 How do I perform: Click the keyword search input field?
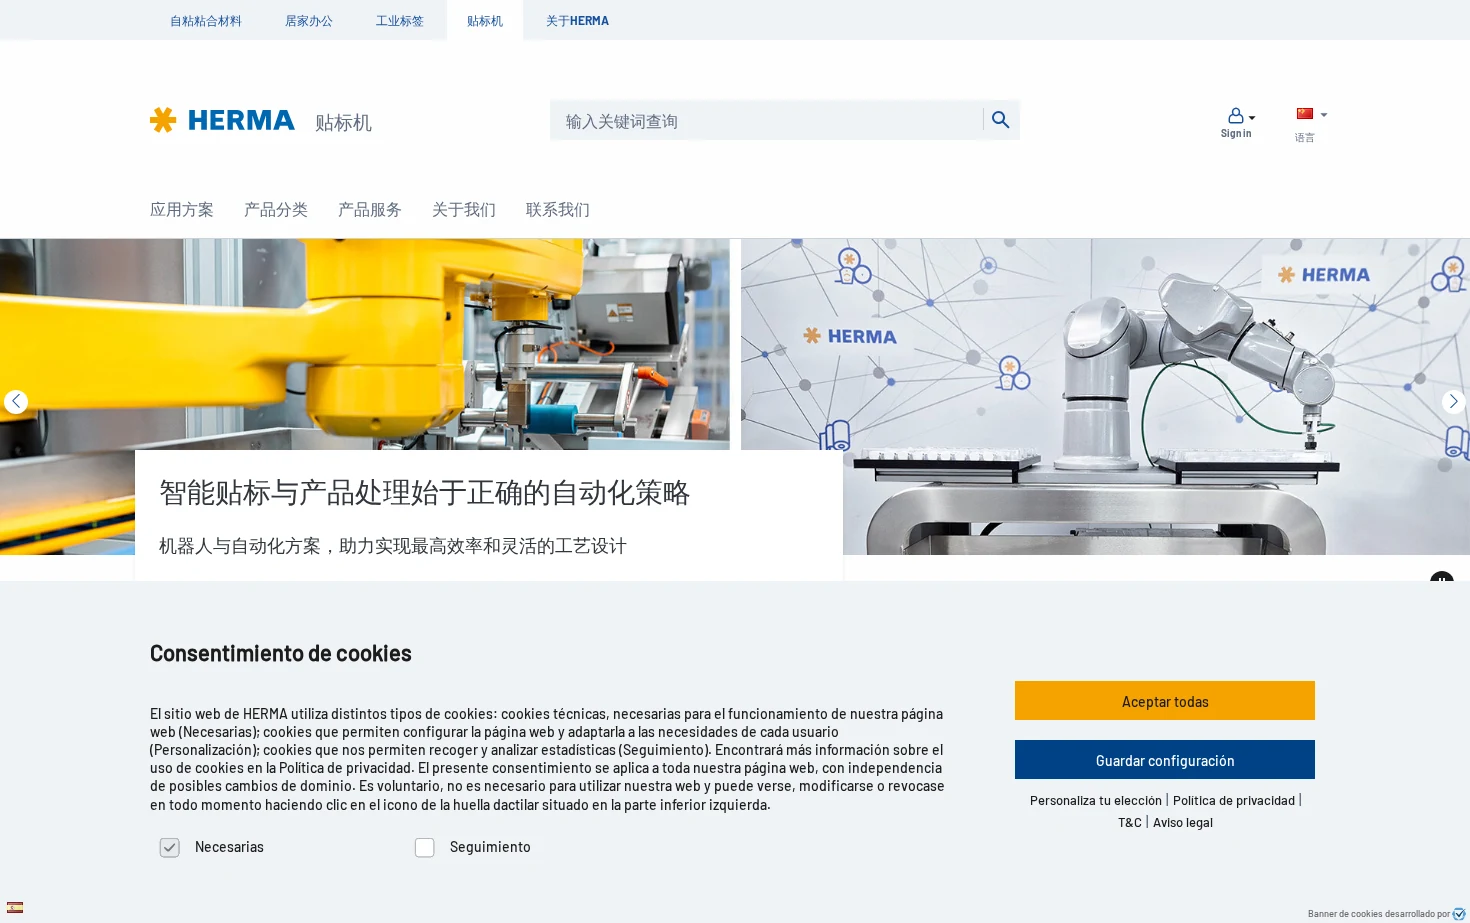coord(766,121)
